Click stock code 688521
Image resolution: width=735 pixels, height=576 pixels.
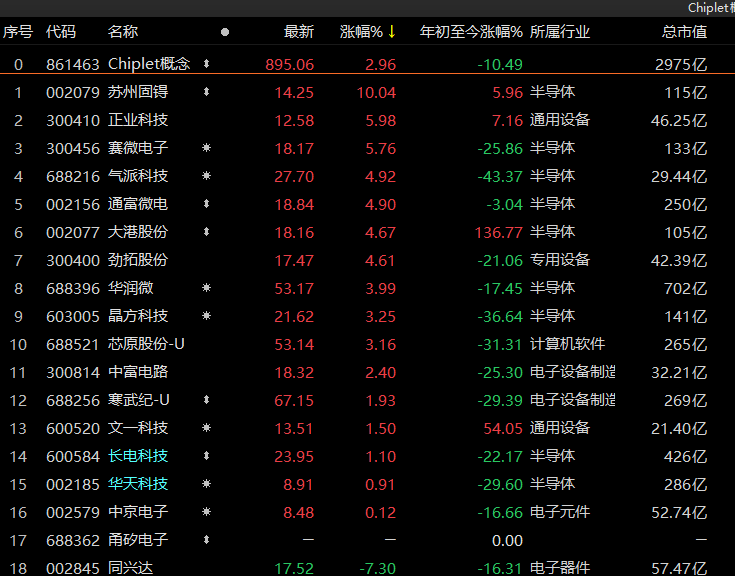click(x=73, y=344)
